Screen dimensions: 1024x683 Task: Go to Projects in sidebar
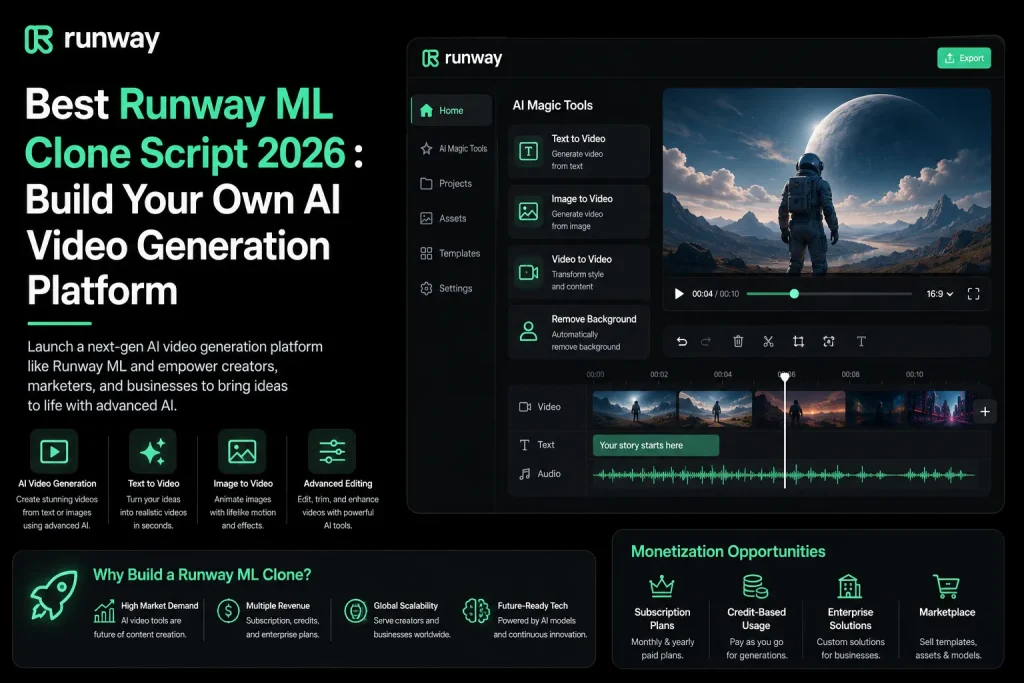point(446,183)
